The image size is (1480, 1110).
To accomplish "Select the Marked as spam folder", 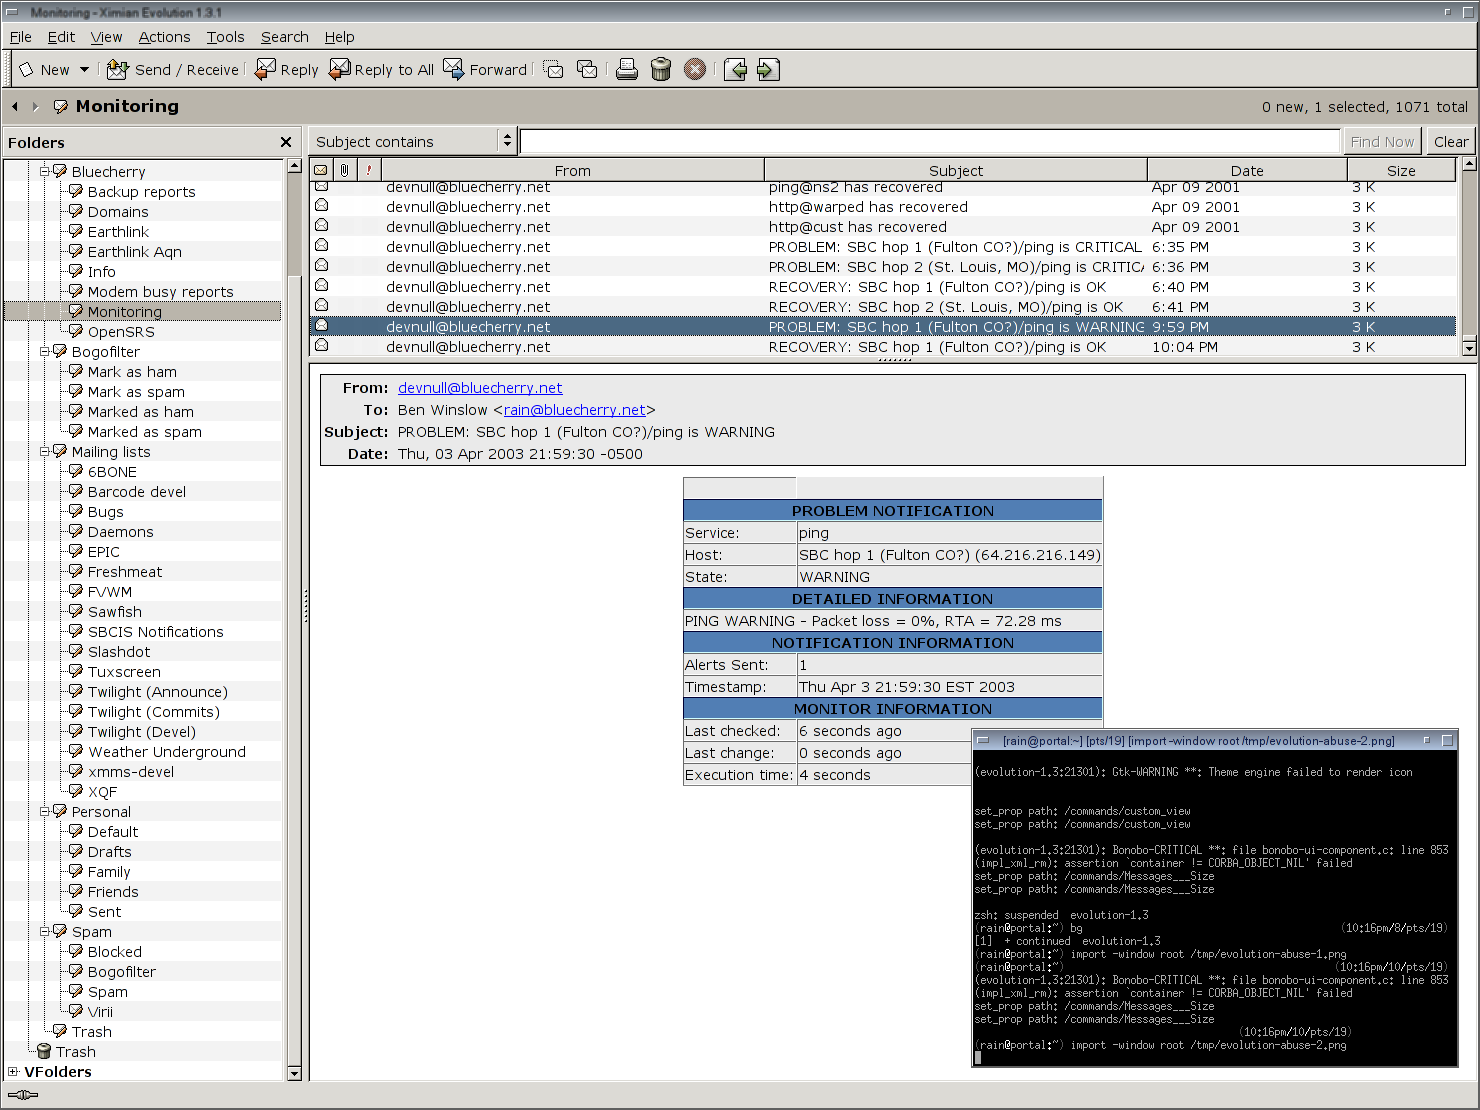I will pyautogui.click(x=144, y=431).
